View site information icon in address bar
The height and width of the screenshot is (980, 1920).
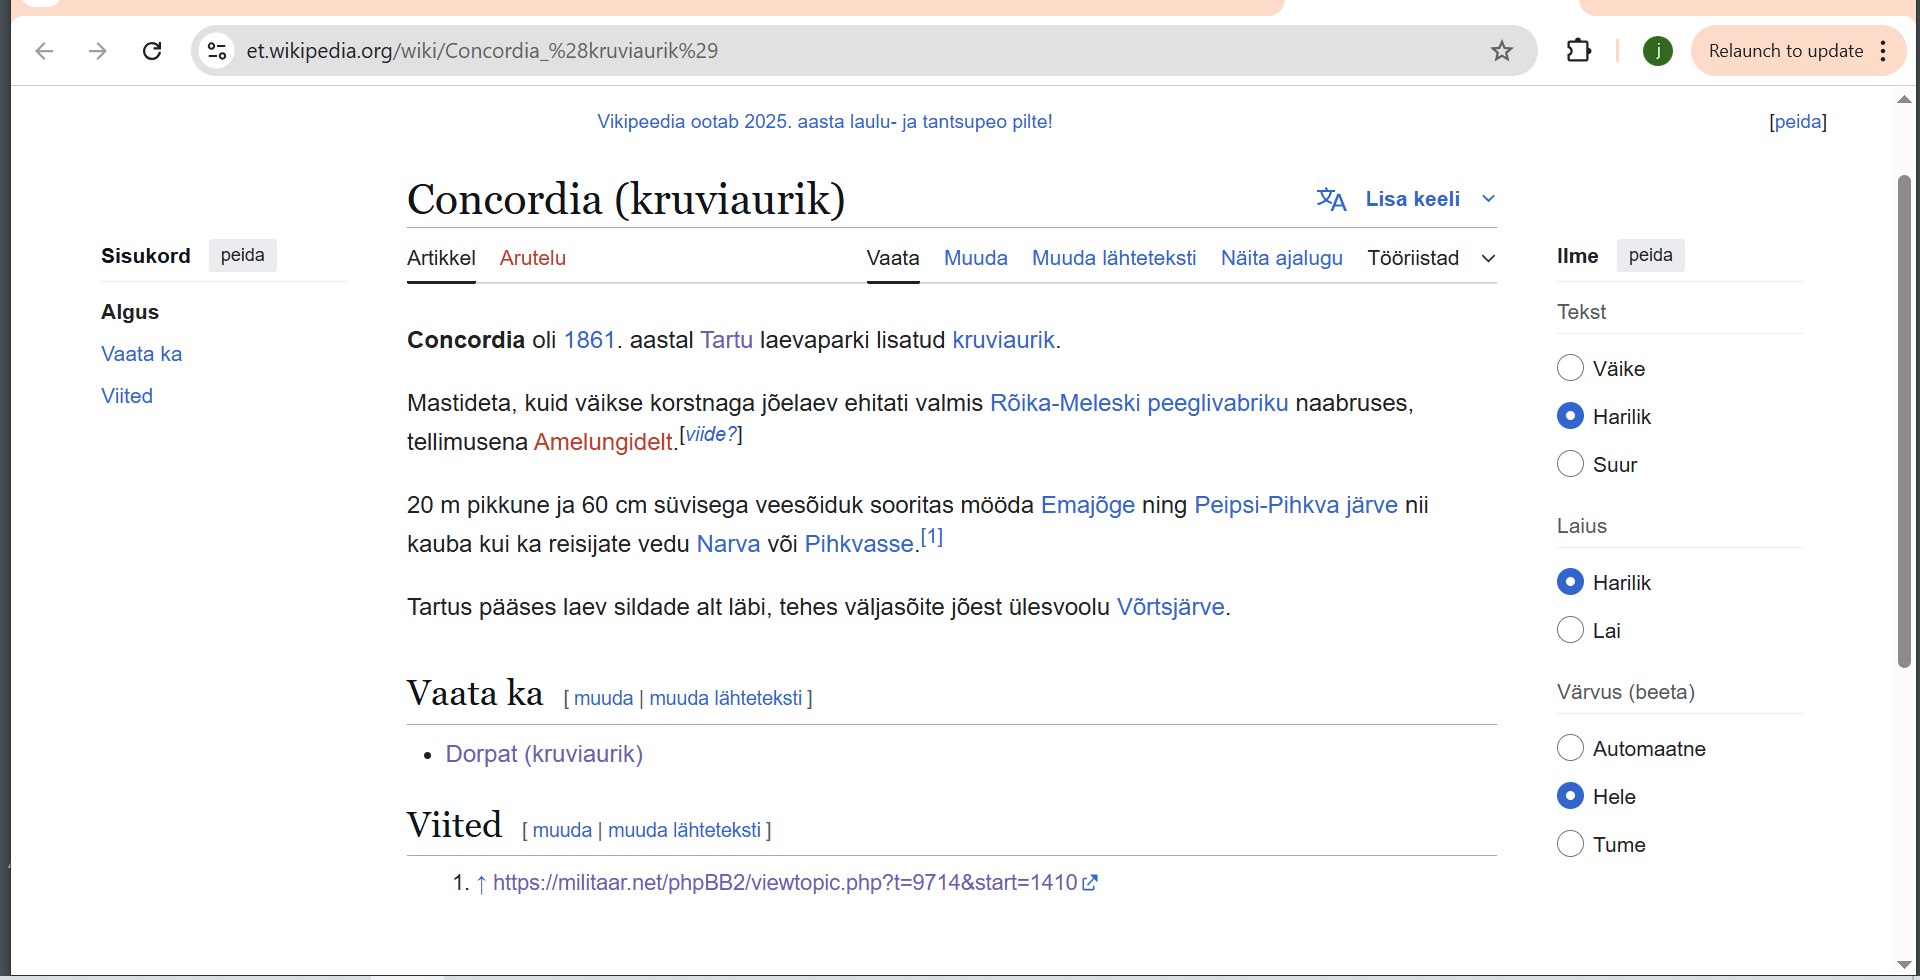(217, 50)
